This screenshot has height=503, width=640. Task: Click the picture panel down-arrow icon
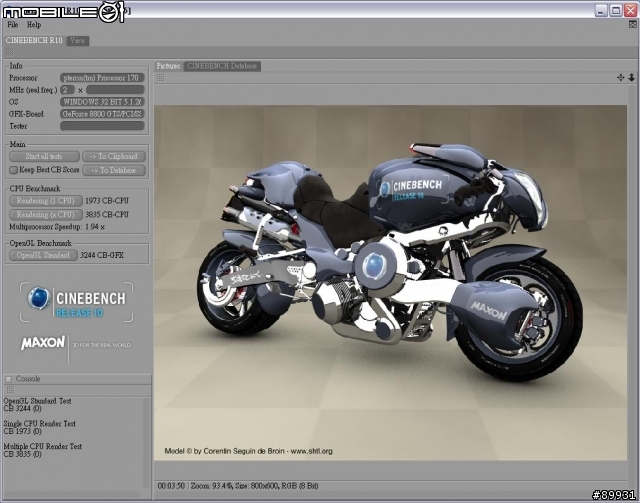[x=631, y=78]
